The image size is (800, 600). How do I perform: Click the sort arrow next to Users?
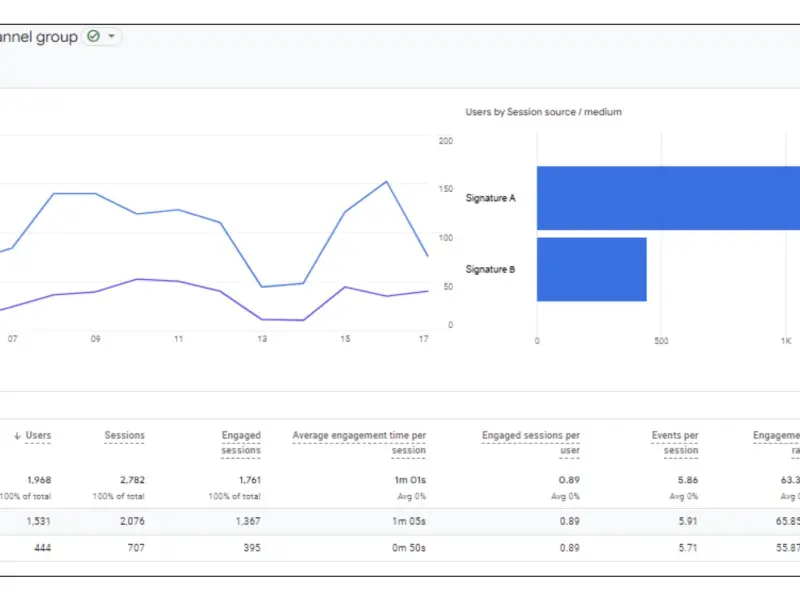[x=17, y=436]
